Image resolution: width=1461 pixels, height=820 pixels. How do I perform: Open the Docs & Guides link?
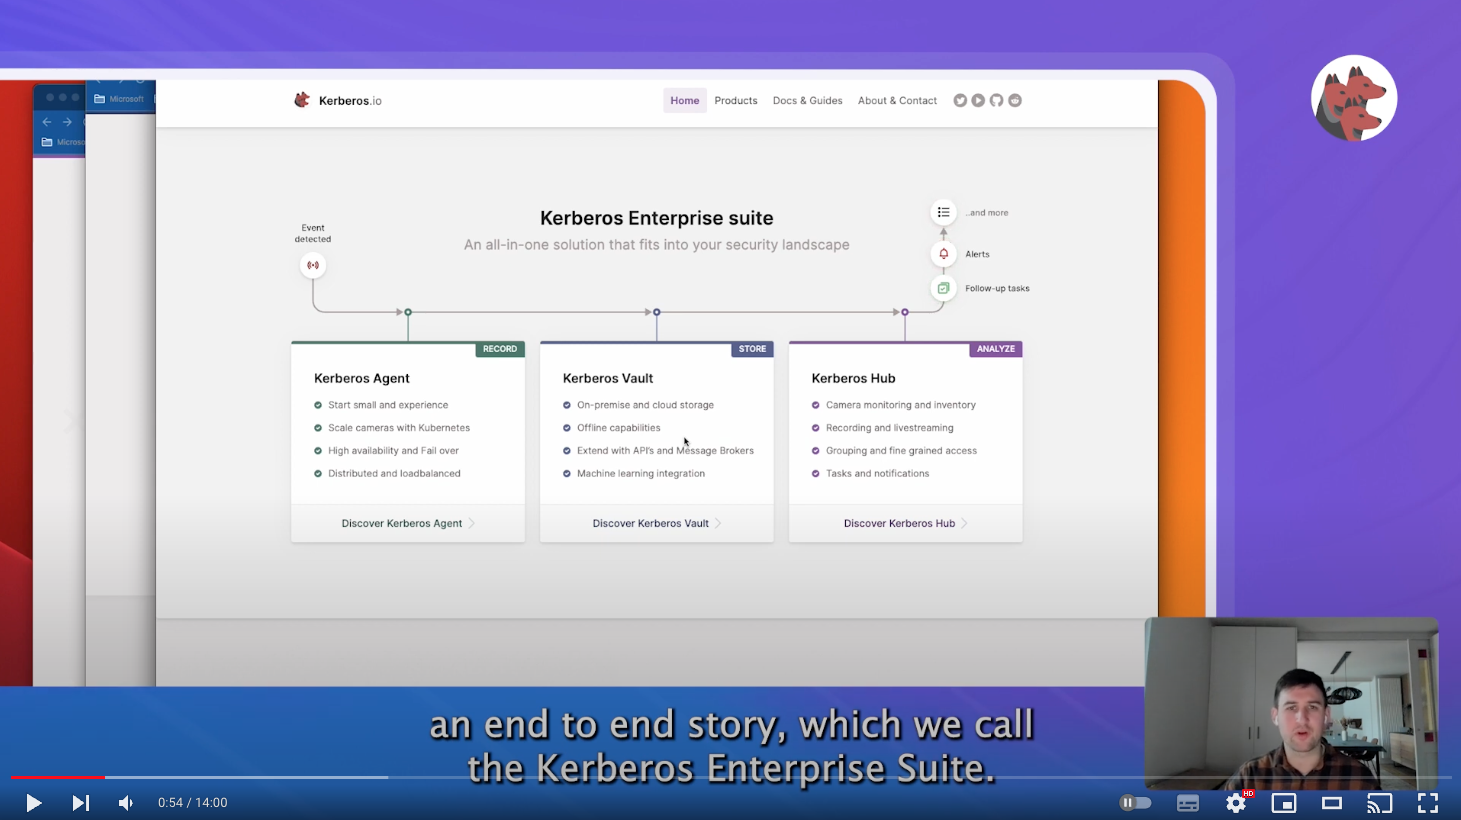click(807, 100)
